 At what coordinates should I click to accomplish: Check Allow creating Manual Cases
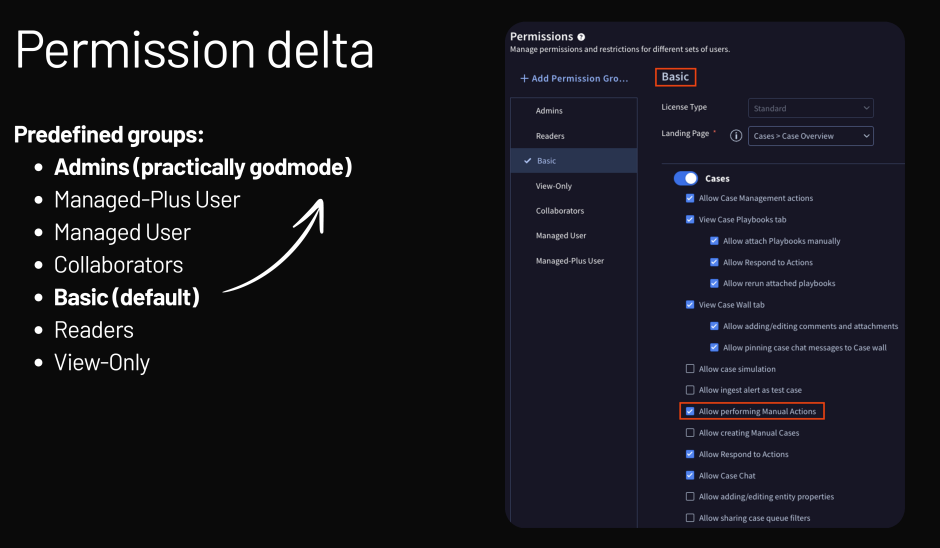pos(690,433)
